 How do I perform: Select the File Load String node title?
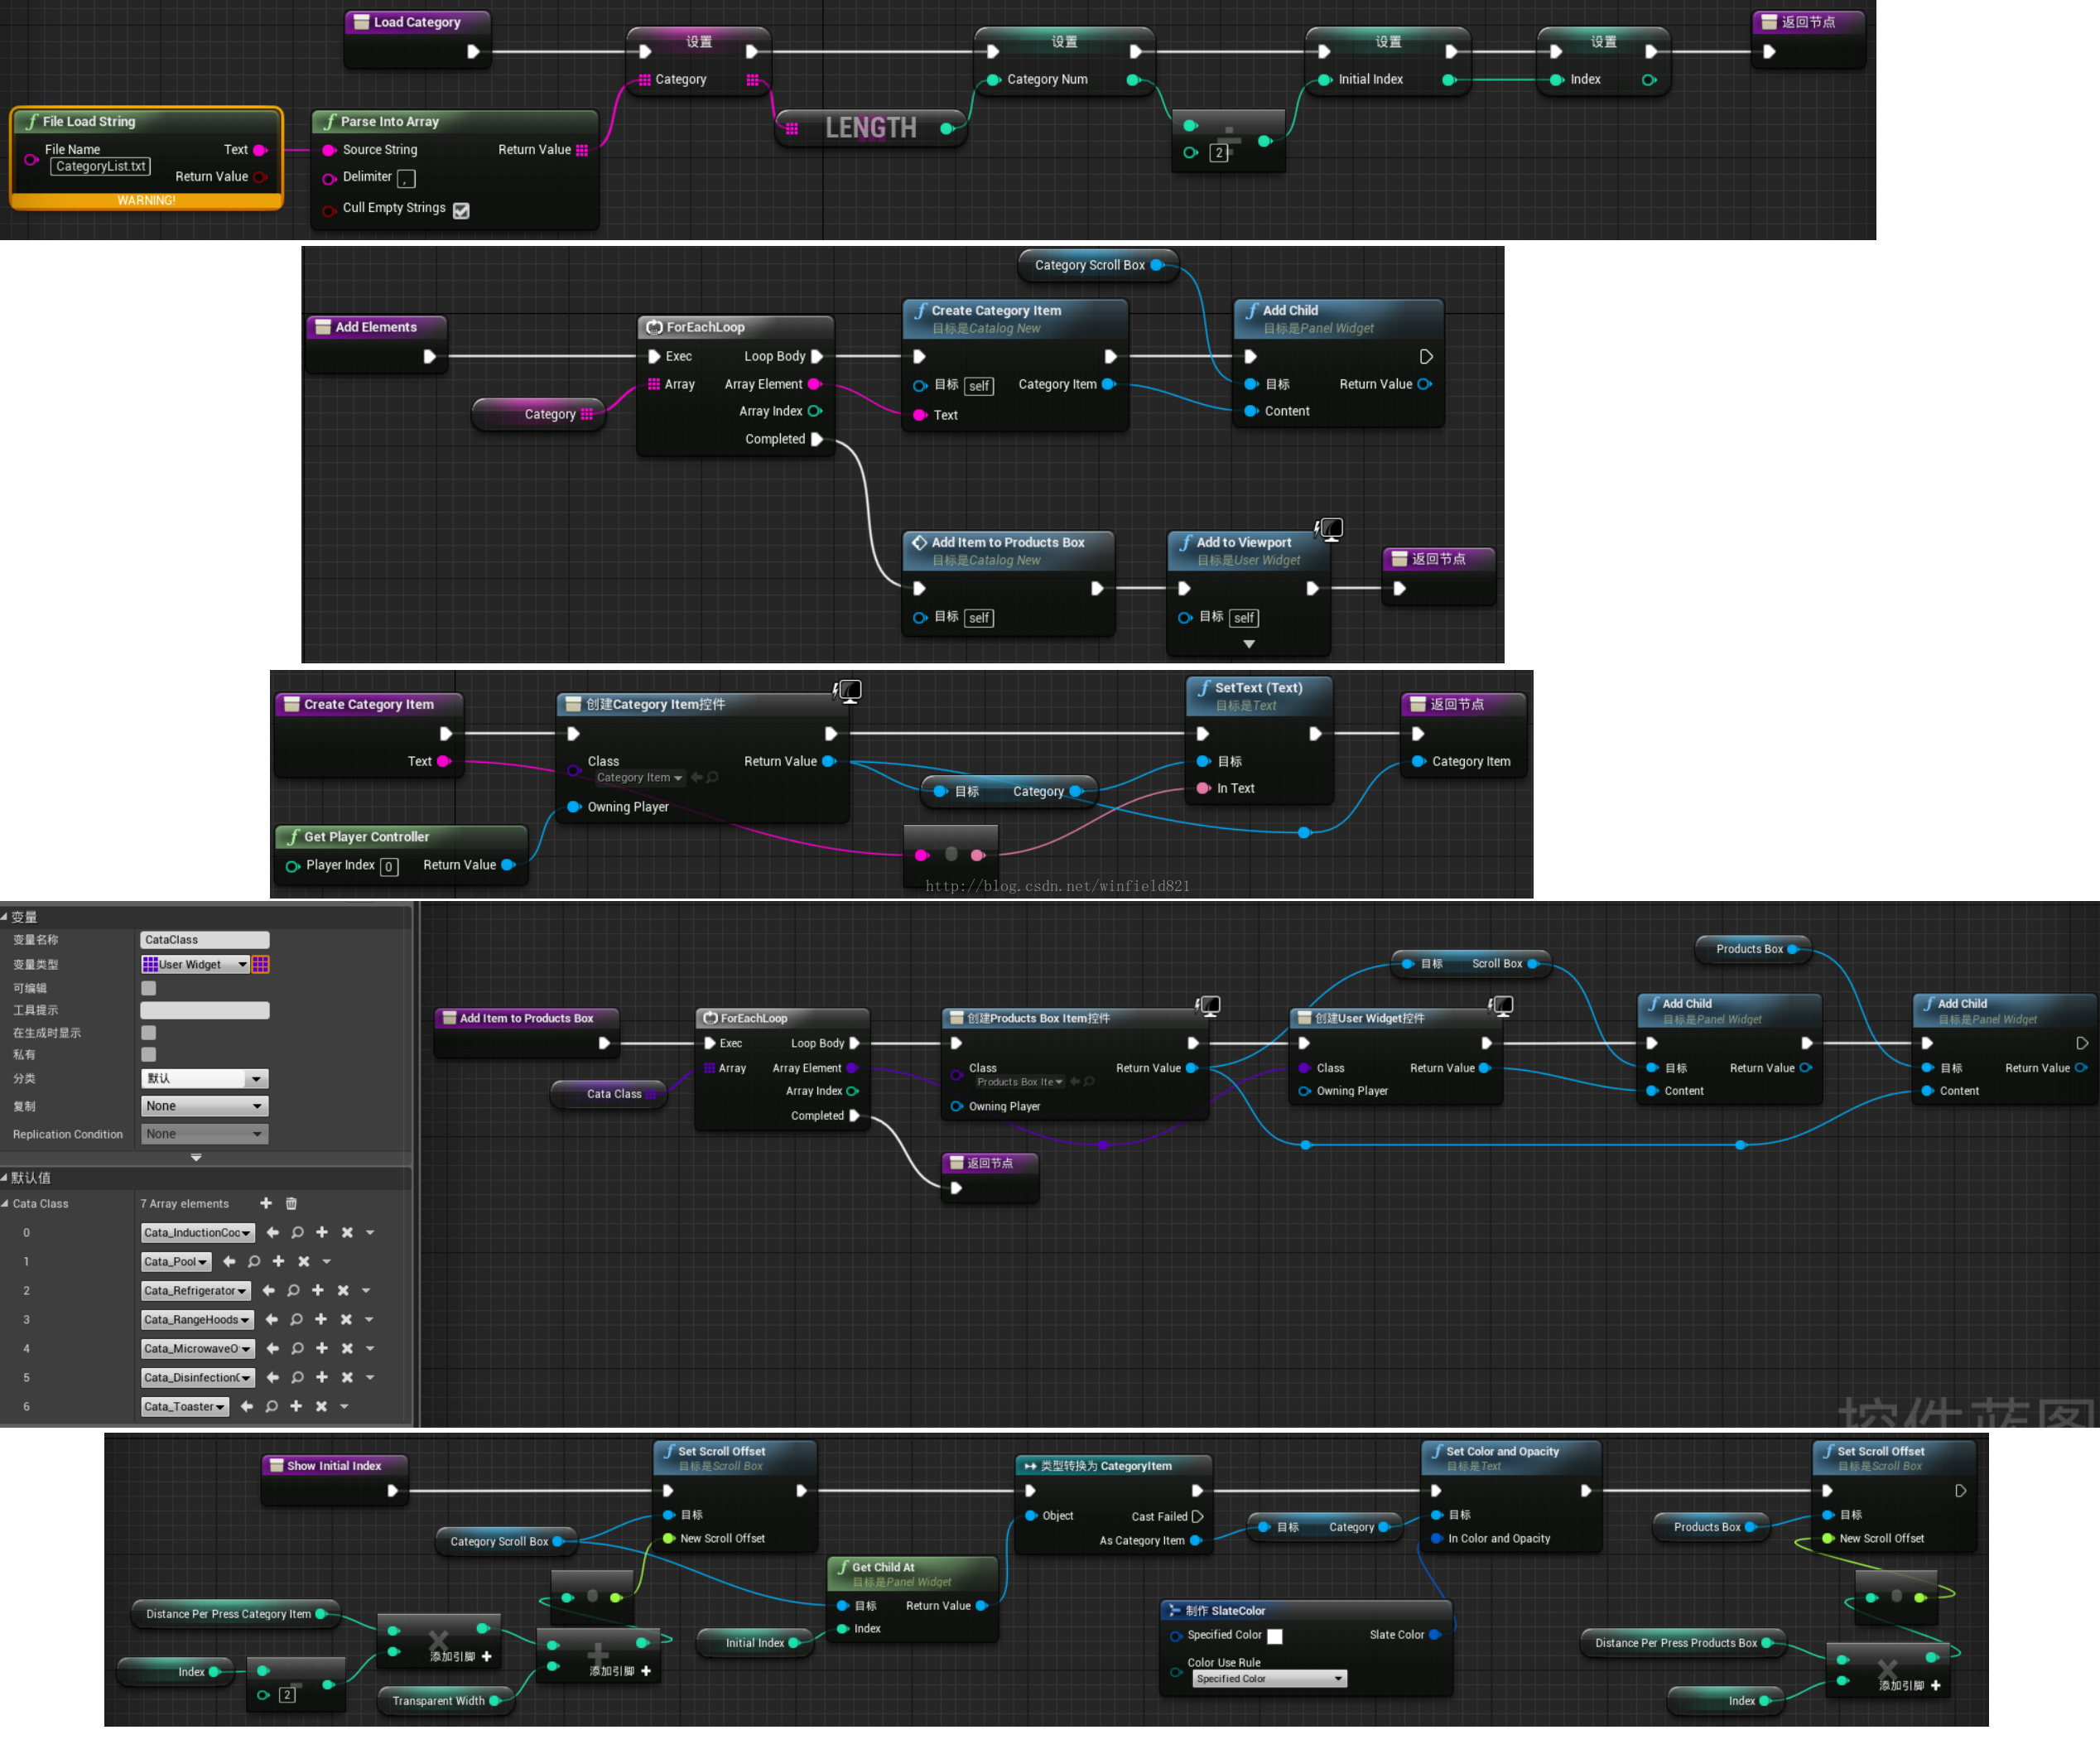click(89, 121)
